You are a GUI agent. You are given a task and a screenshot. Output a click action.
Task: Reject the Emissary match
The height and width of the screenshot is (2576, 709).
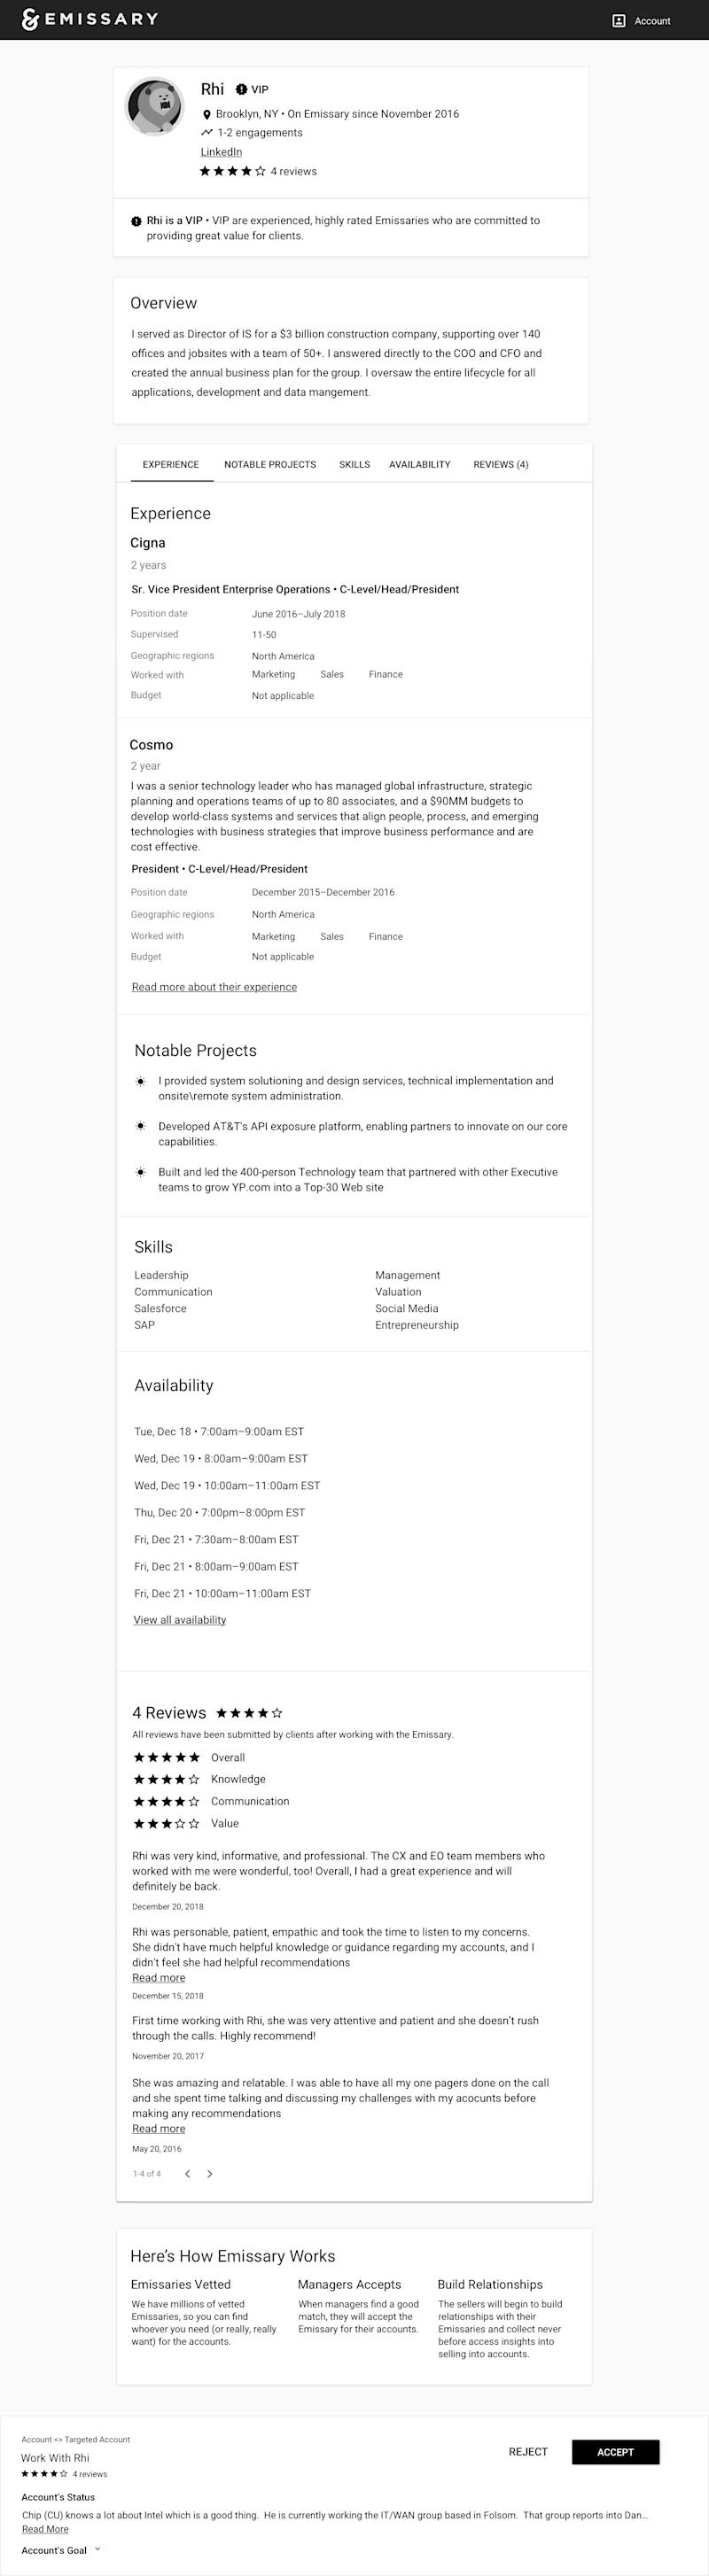tap(528, 2451)
